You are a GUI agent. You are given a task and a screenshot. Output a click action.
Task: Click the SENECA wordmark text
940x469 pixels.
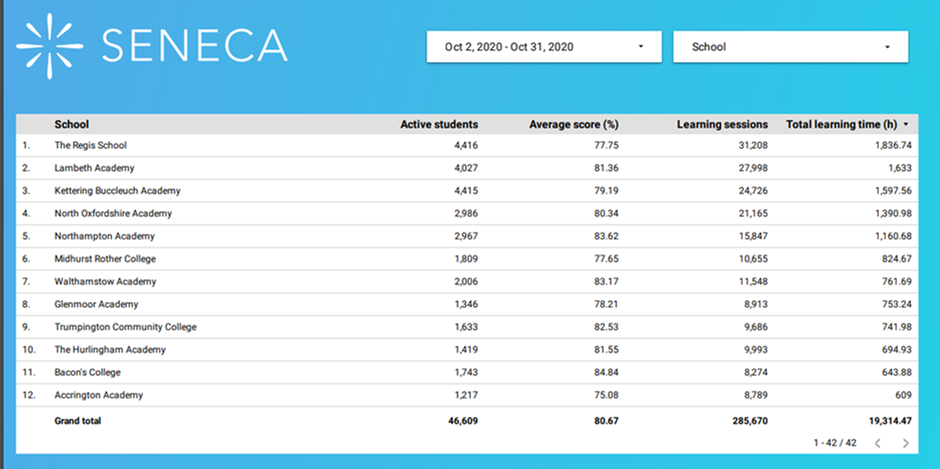click(194, 45)
